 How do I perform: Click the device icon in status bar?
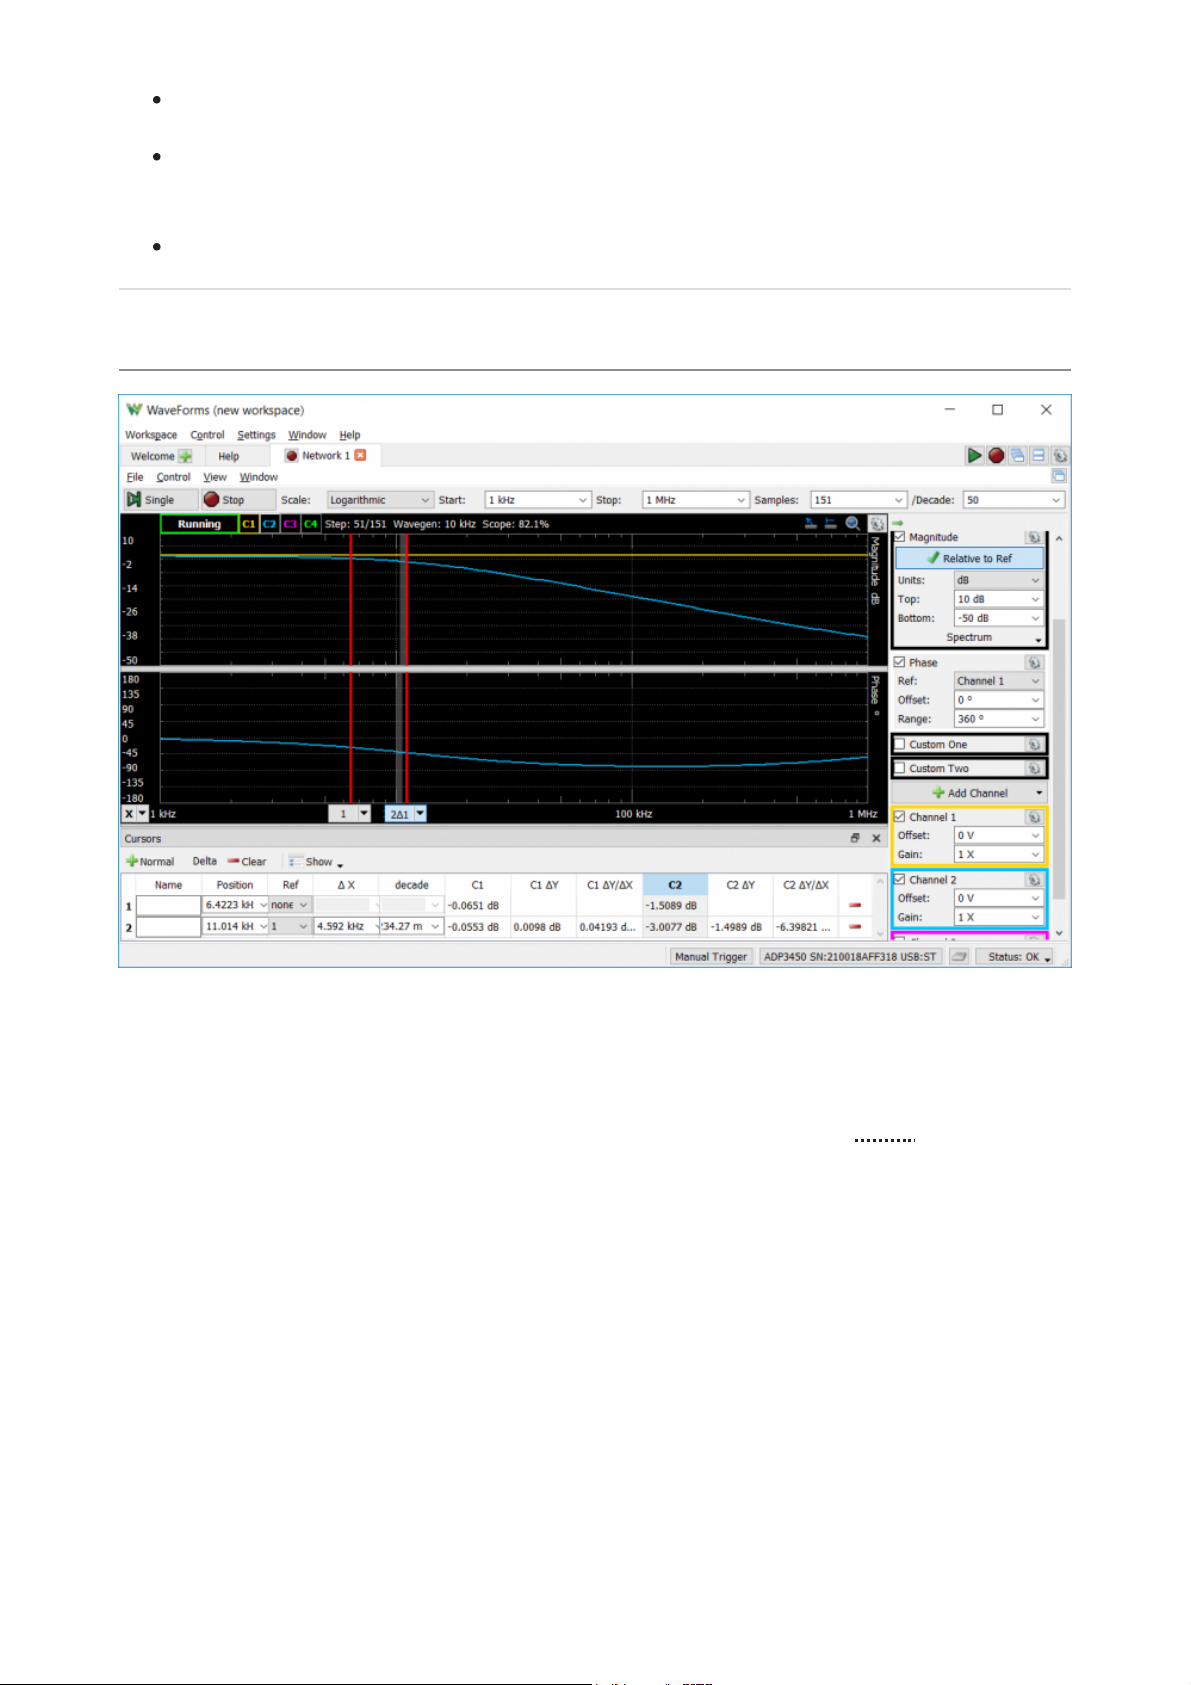(959, 957)
